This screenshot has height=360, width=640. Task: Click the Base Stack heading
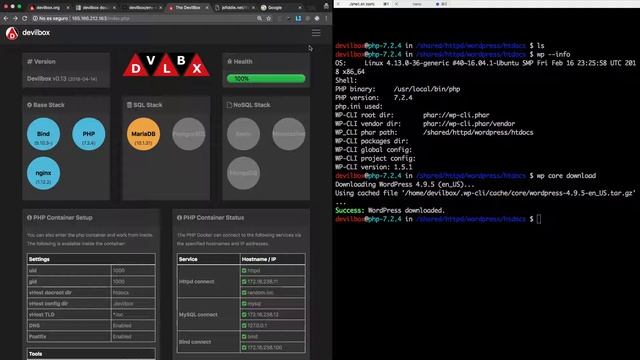pyautogui.click(x=46, y=105)
